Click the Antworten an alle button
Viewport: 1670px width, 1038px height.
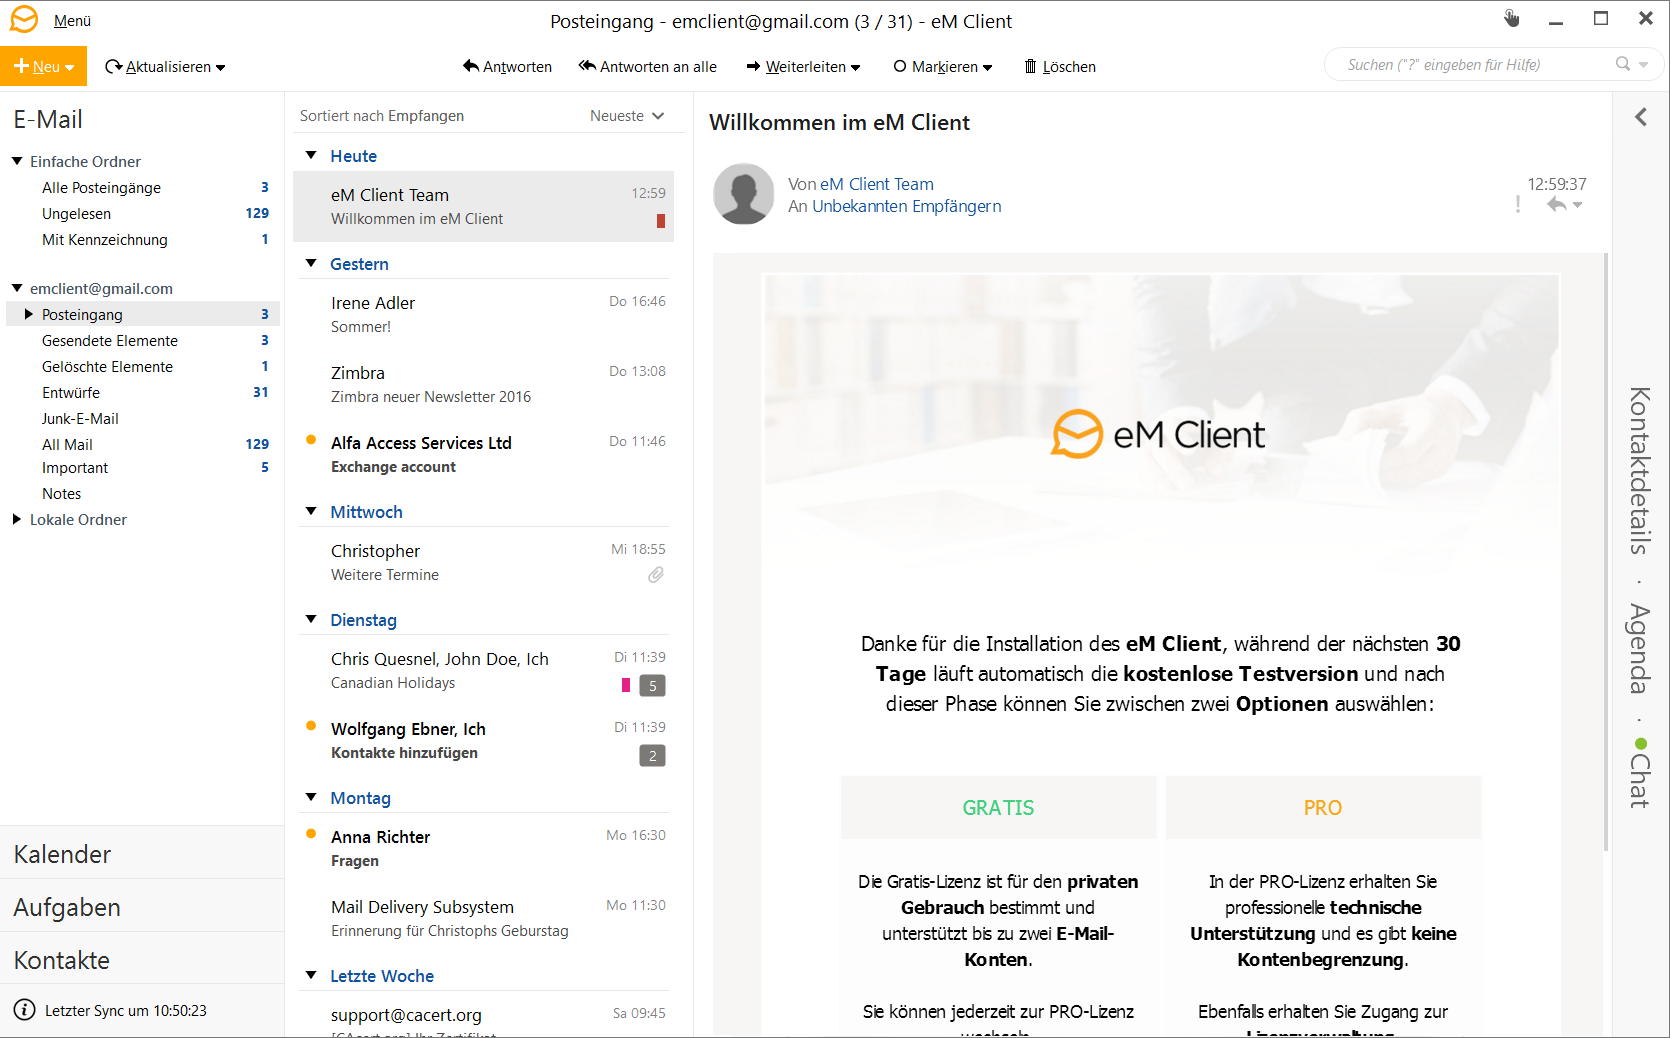tap(647, 66)
